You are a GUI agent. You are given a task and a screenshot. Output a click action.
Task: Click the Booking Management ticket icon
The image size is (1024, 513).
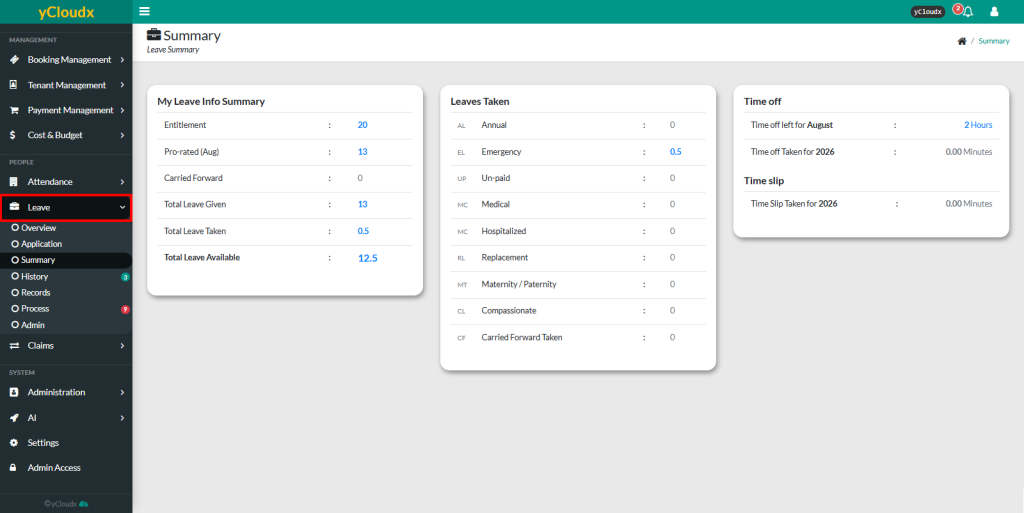point(14,59)
